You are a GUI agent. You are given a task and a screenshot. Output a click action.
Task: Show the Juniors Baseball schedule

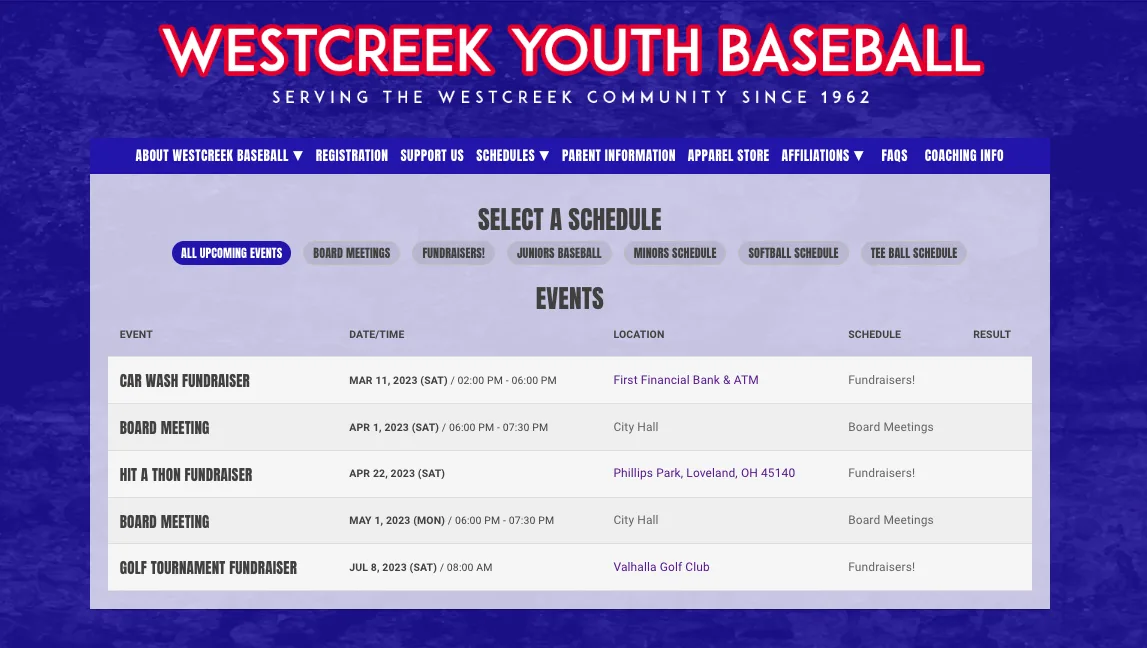(559, 253)
